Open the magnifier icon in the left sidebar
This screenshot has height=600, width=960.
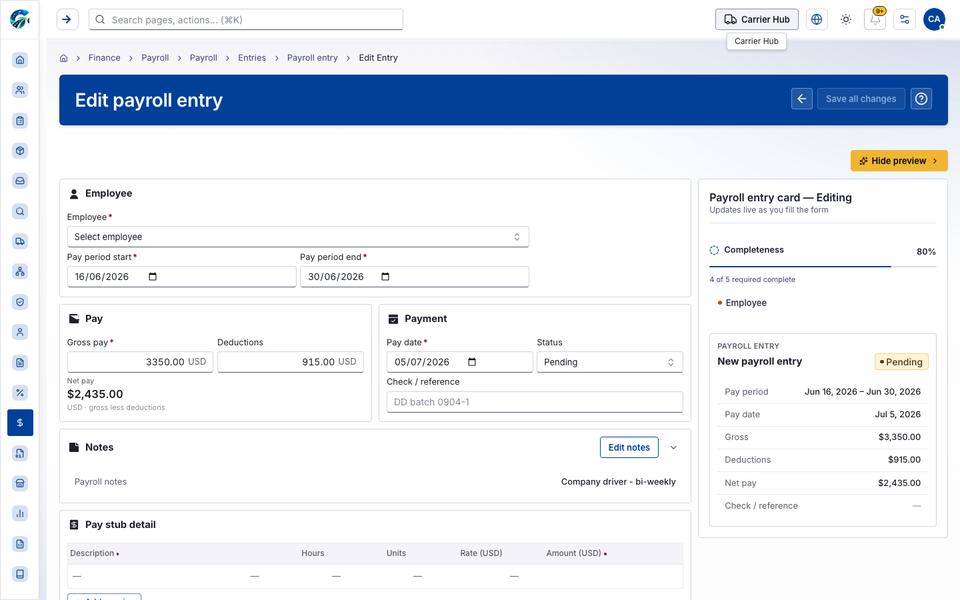pyautogui.click(x=20, y=211)
